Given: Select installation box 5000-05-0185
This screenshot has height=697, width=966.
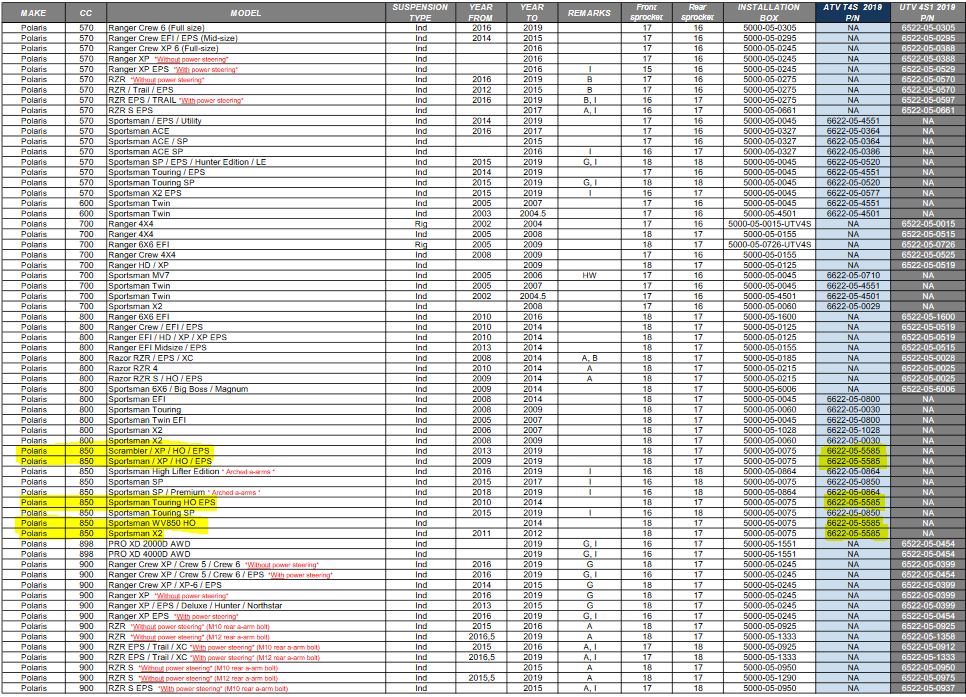Looking at the screenshot, I should click(x=769, y=358).
